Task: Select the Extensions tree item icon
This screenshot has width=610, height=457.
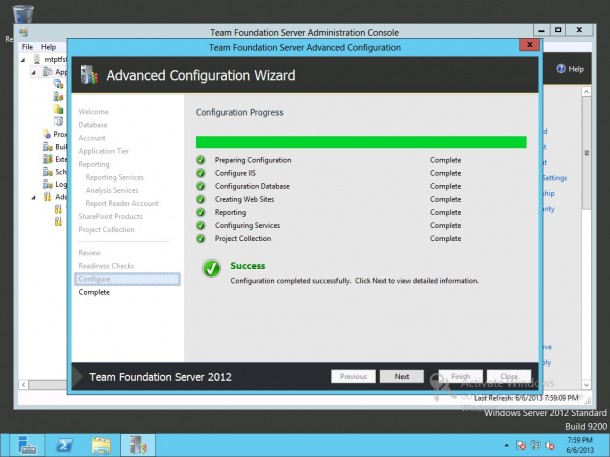Action: 47,159
